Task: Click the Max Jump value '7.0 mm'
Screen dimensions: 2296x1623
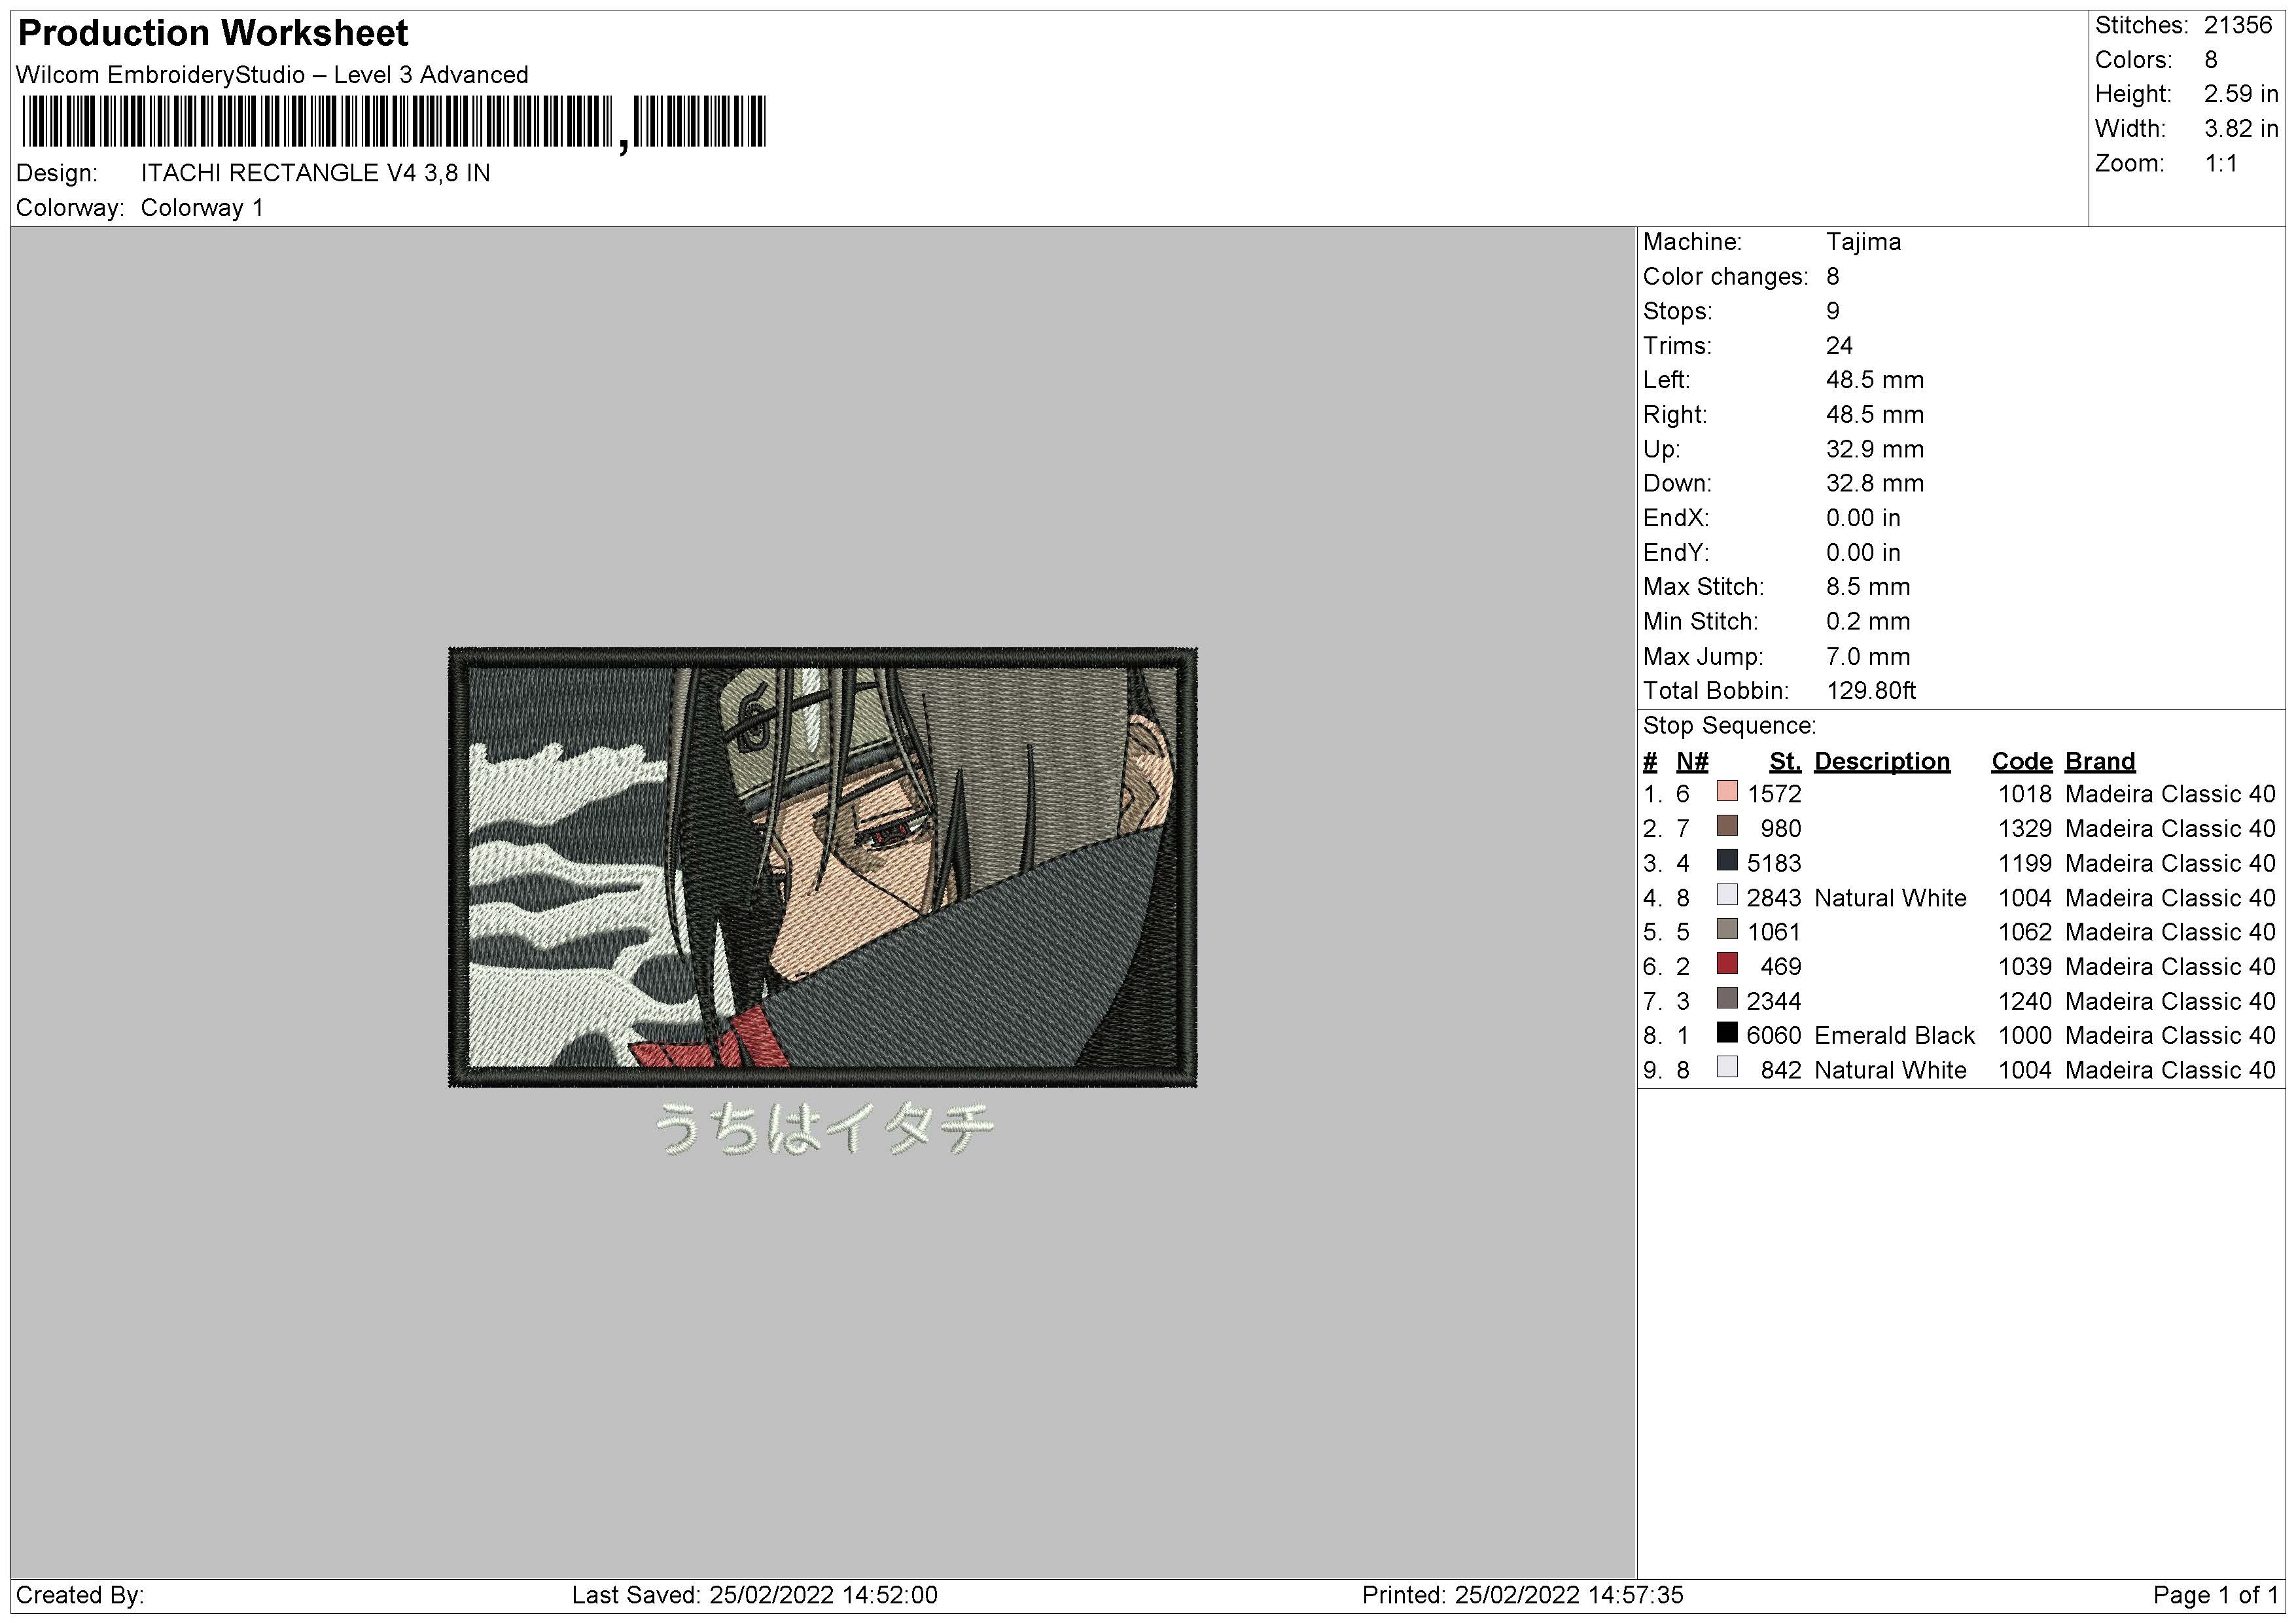Action: pos(1868,657)
